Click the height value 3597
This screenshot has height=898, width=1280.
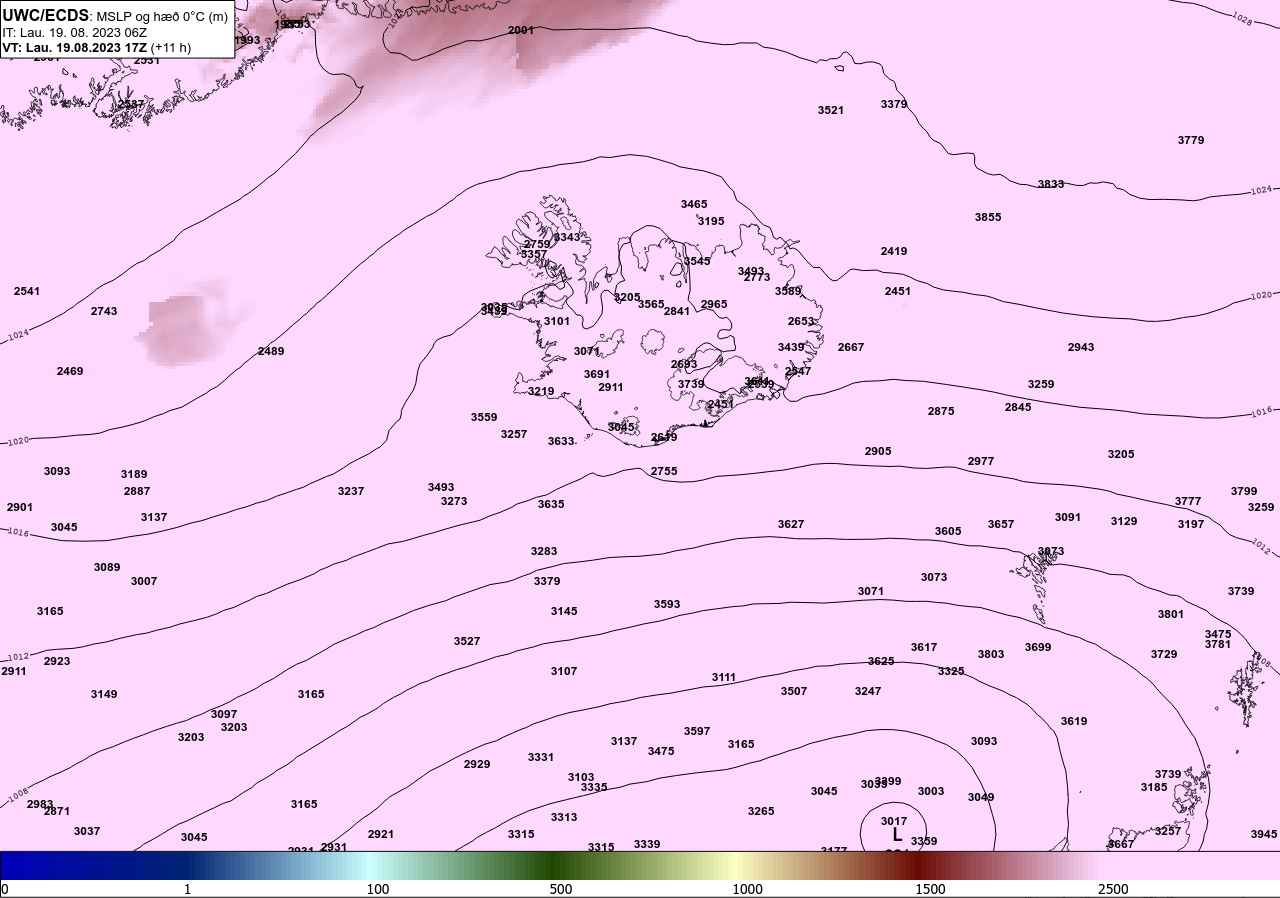pyautogui.click(x=697, y=731)
